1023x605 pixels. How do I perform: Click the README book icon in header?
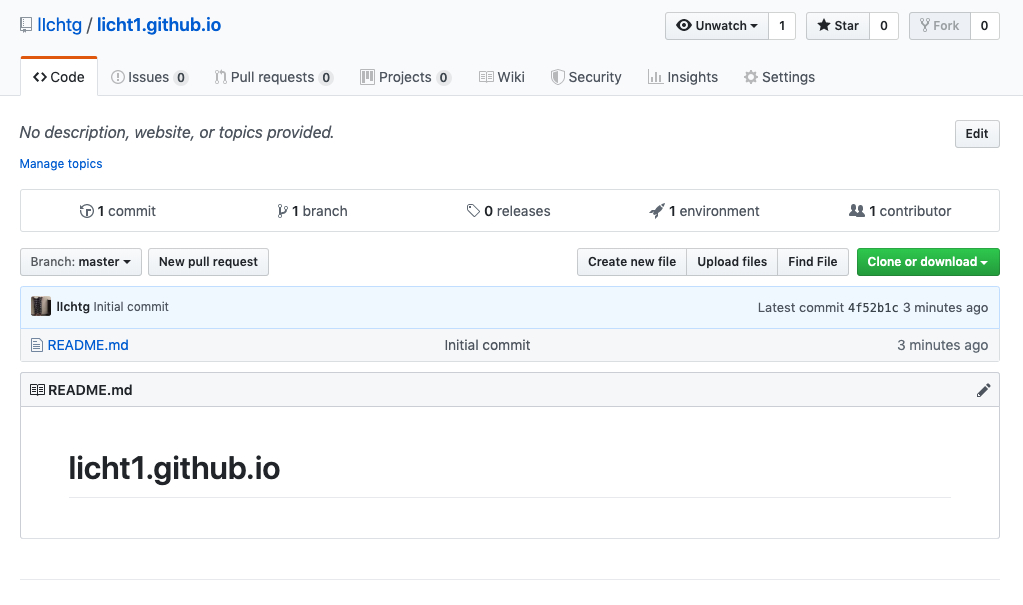[37, 390]
